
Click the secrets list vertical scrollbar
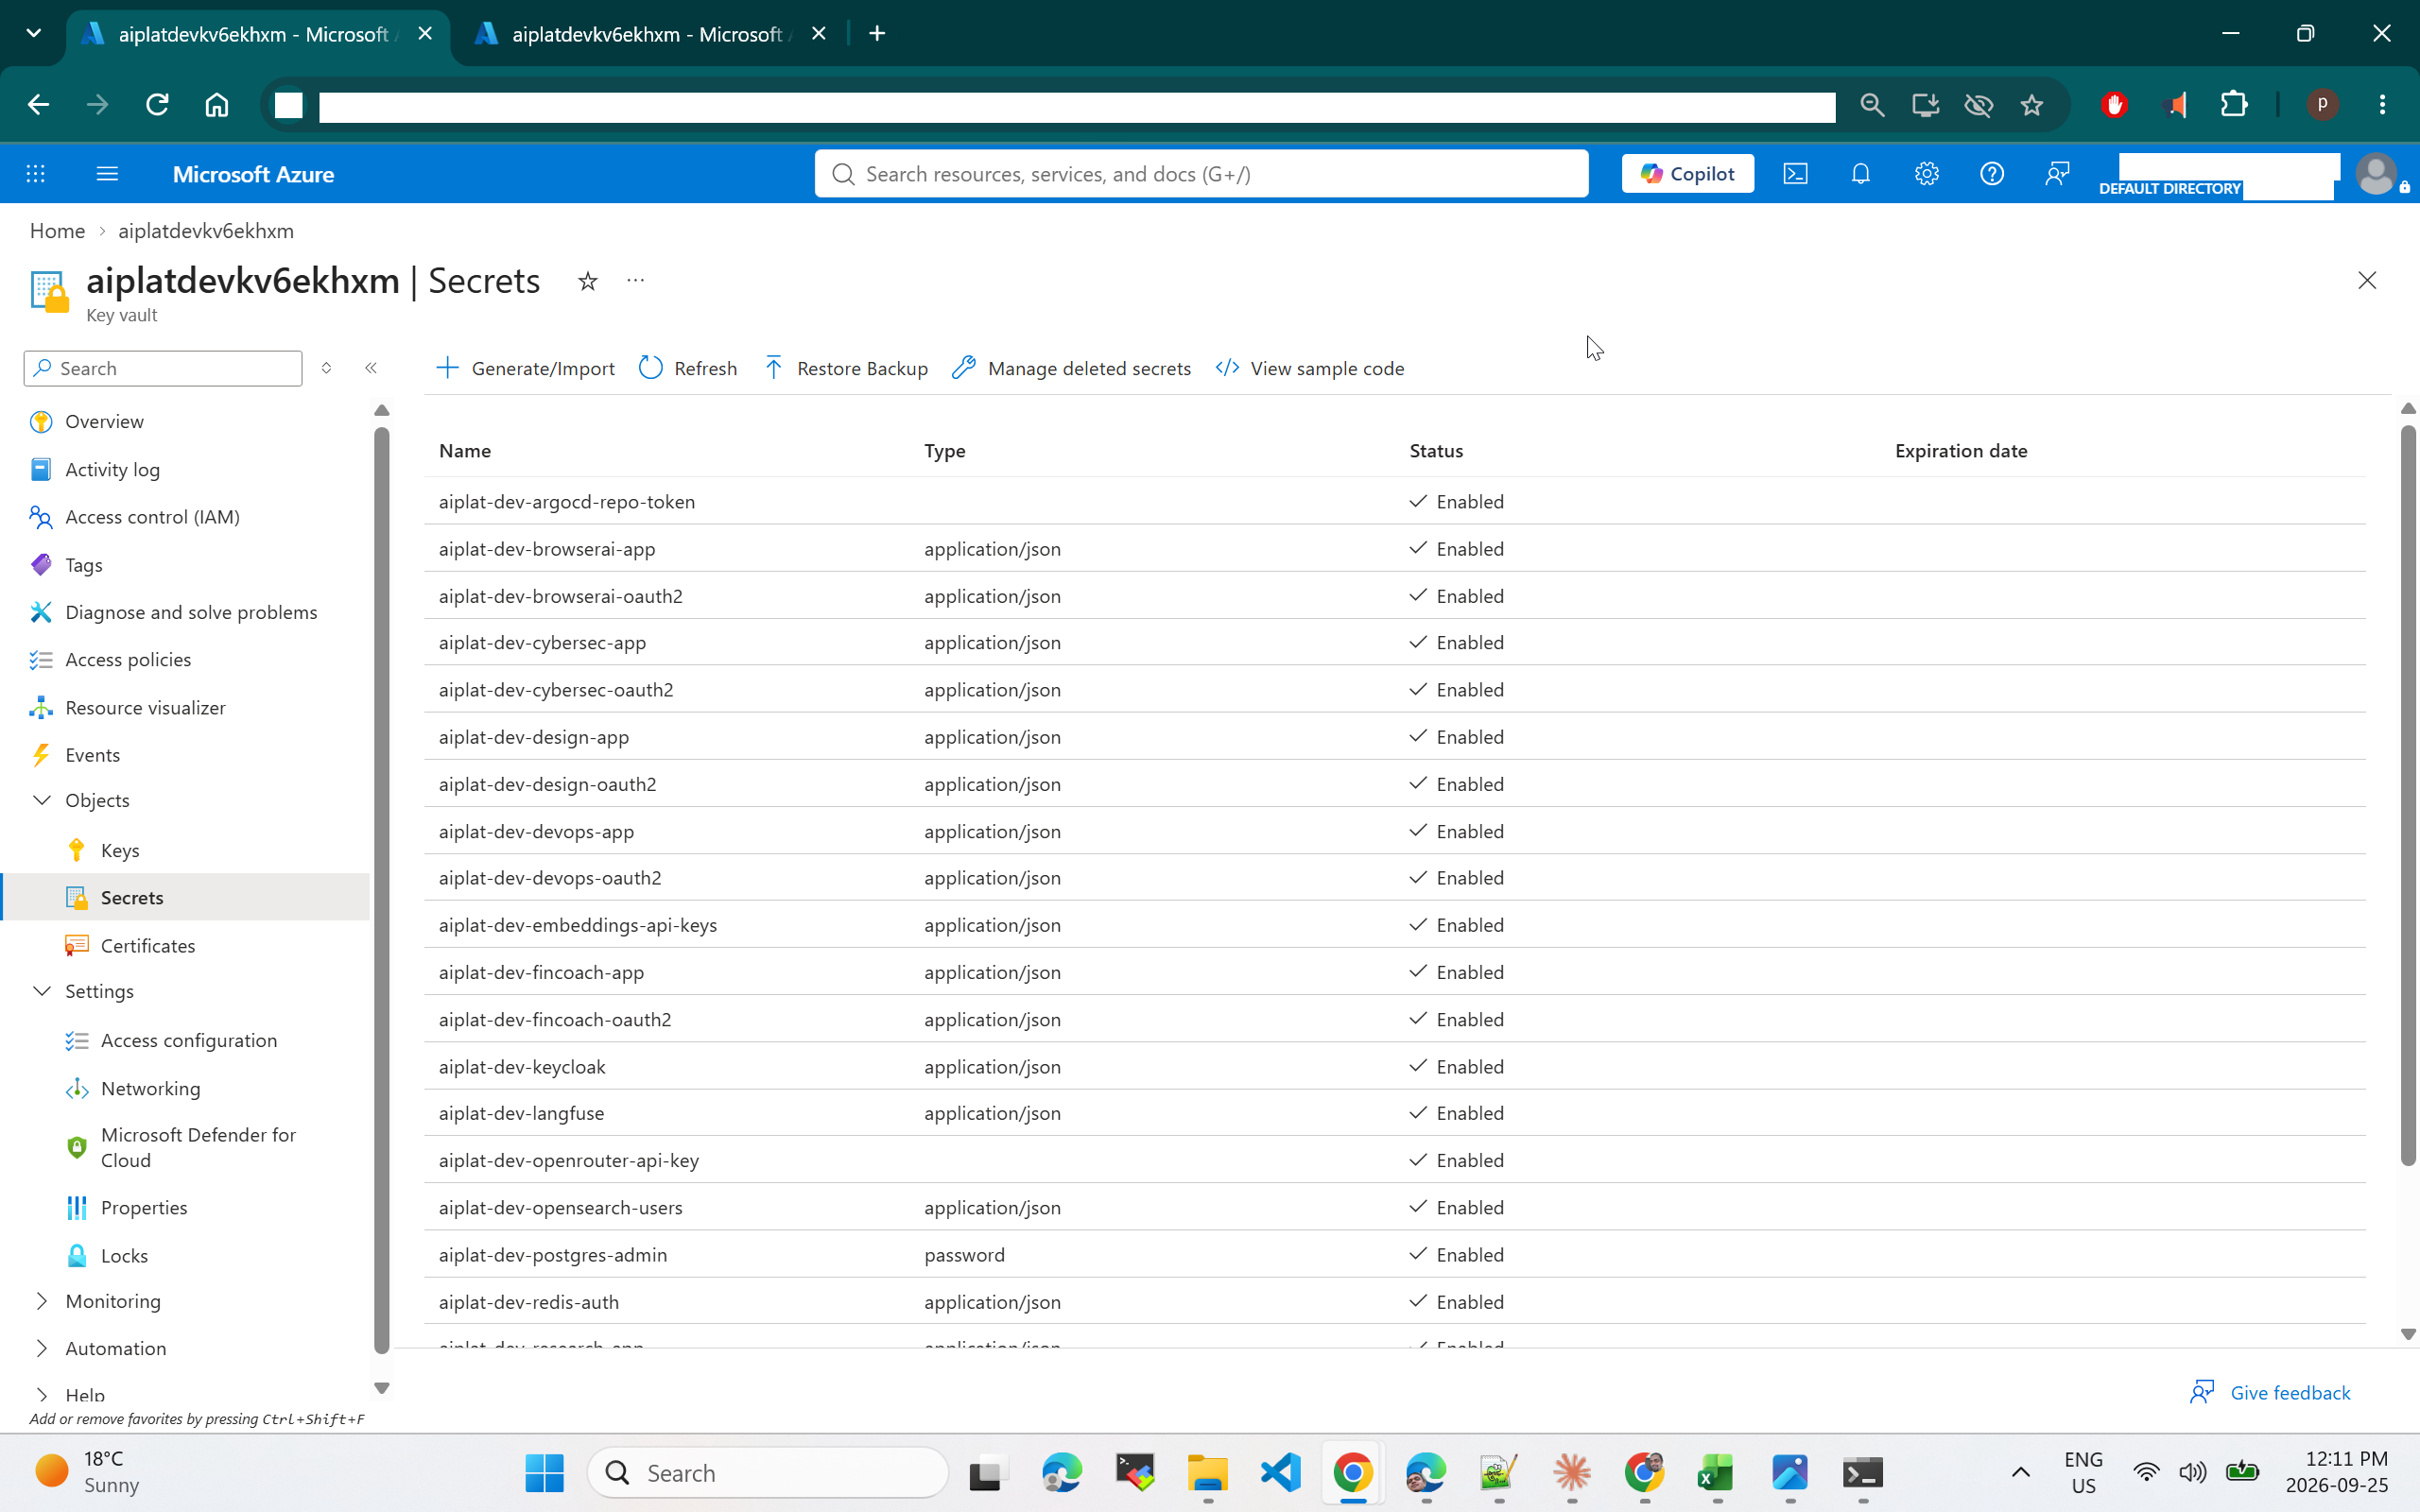pyautogui.click(x=2408, y=795)
